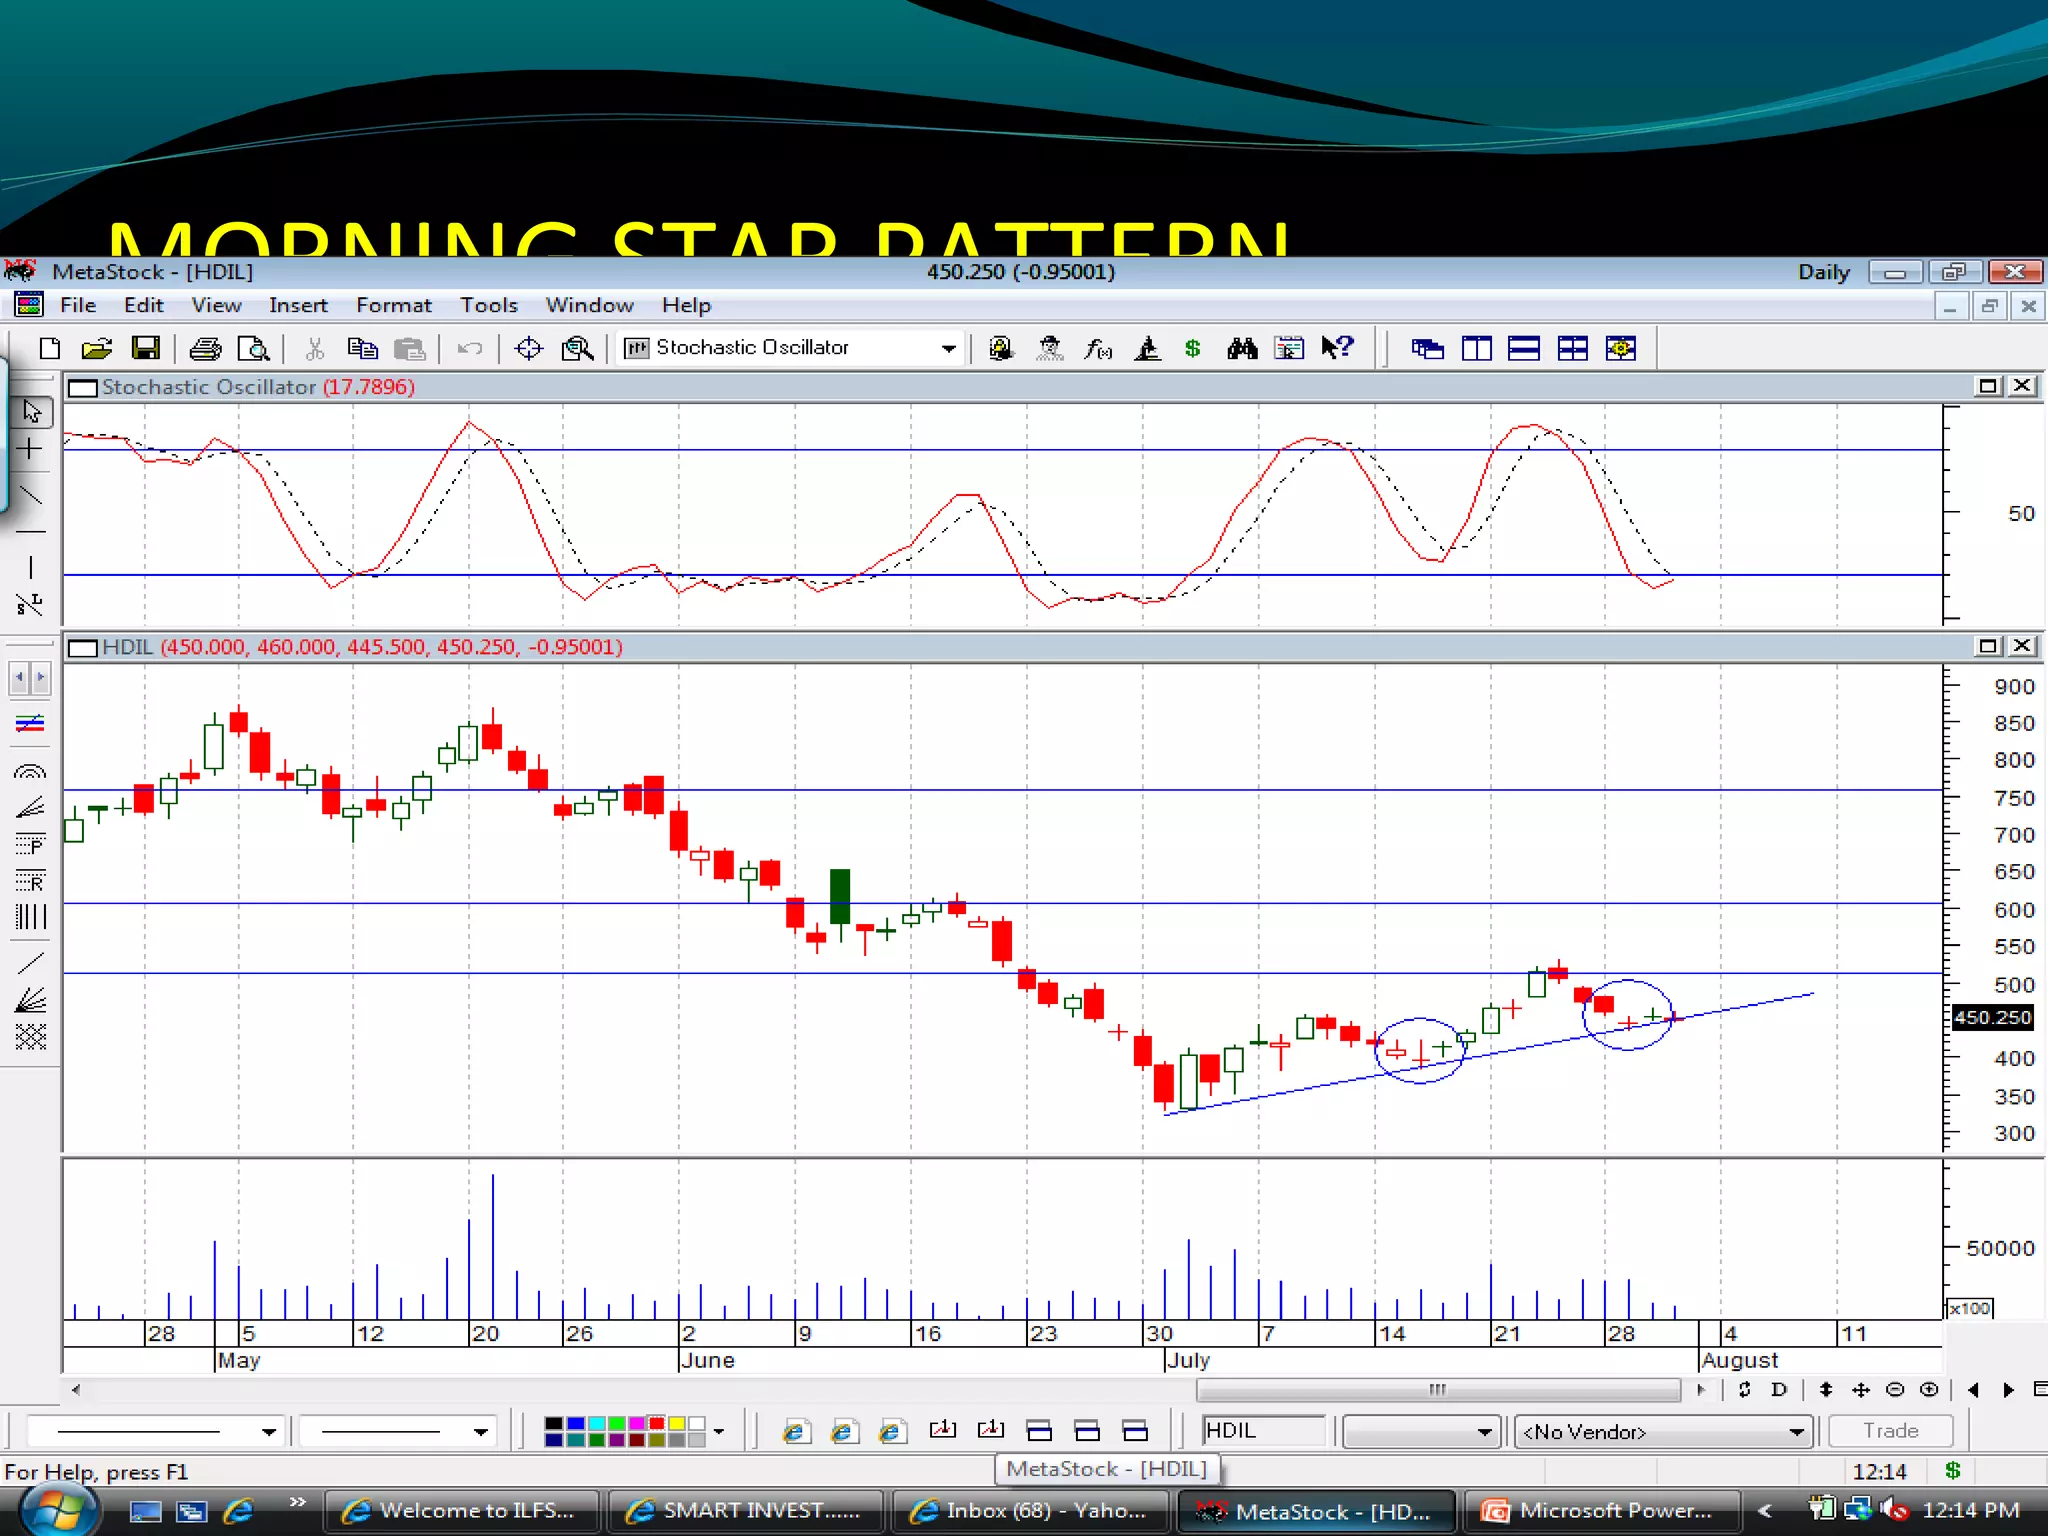Expand the color palette dropdown arrow
This screenshot has width=2048, height=1536.
coord(718,1432)
